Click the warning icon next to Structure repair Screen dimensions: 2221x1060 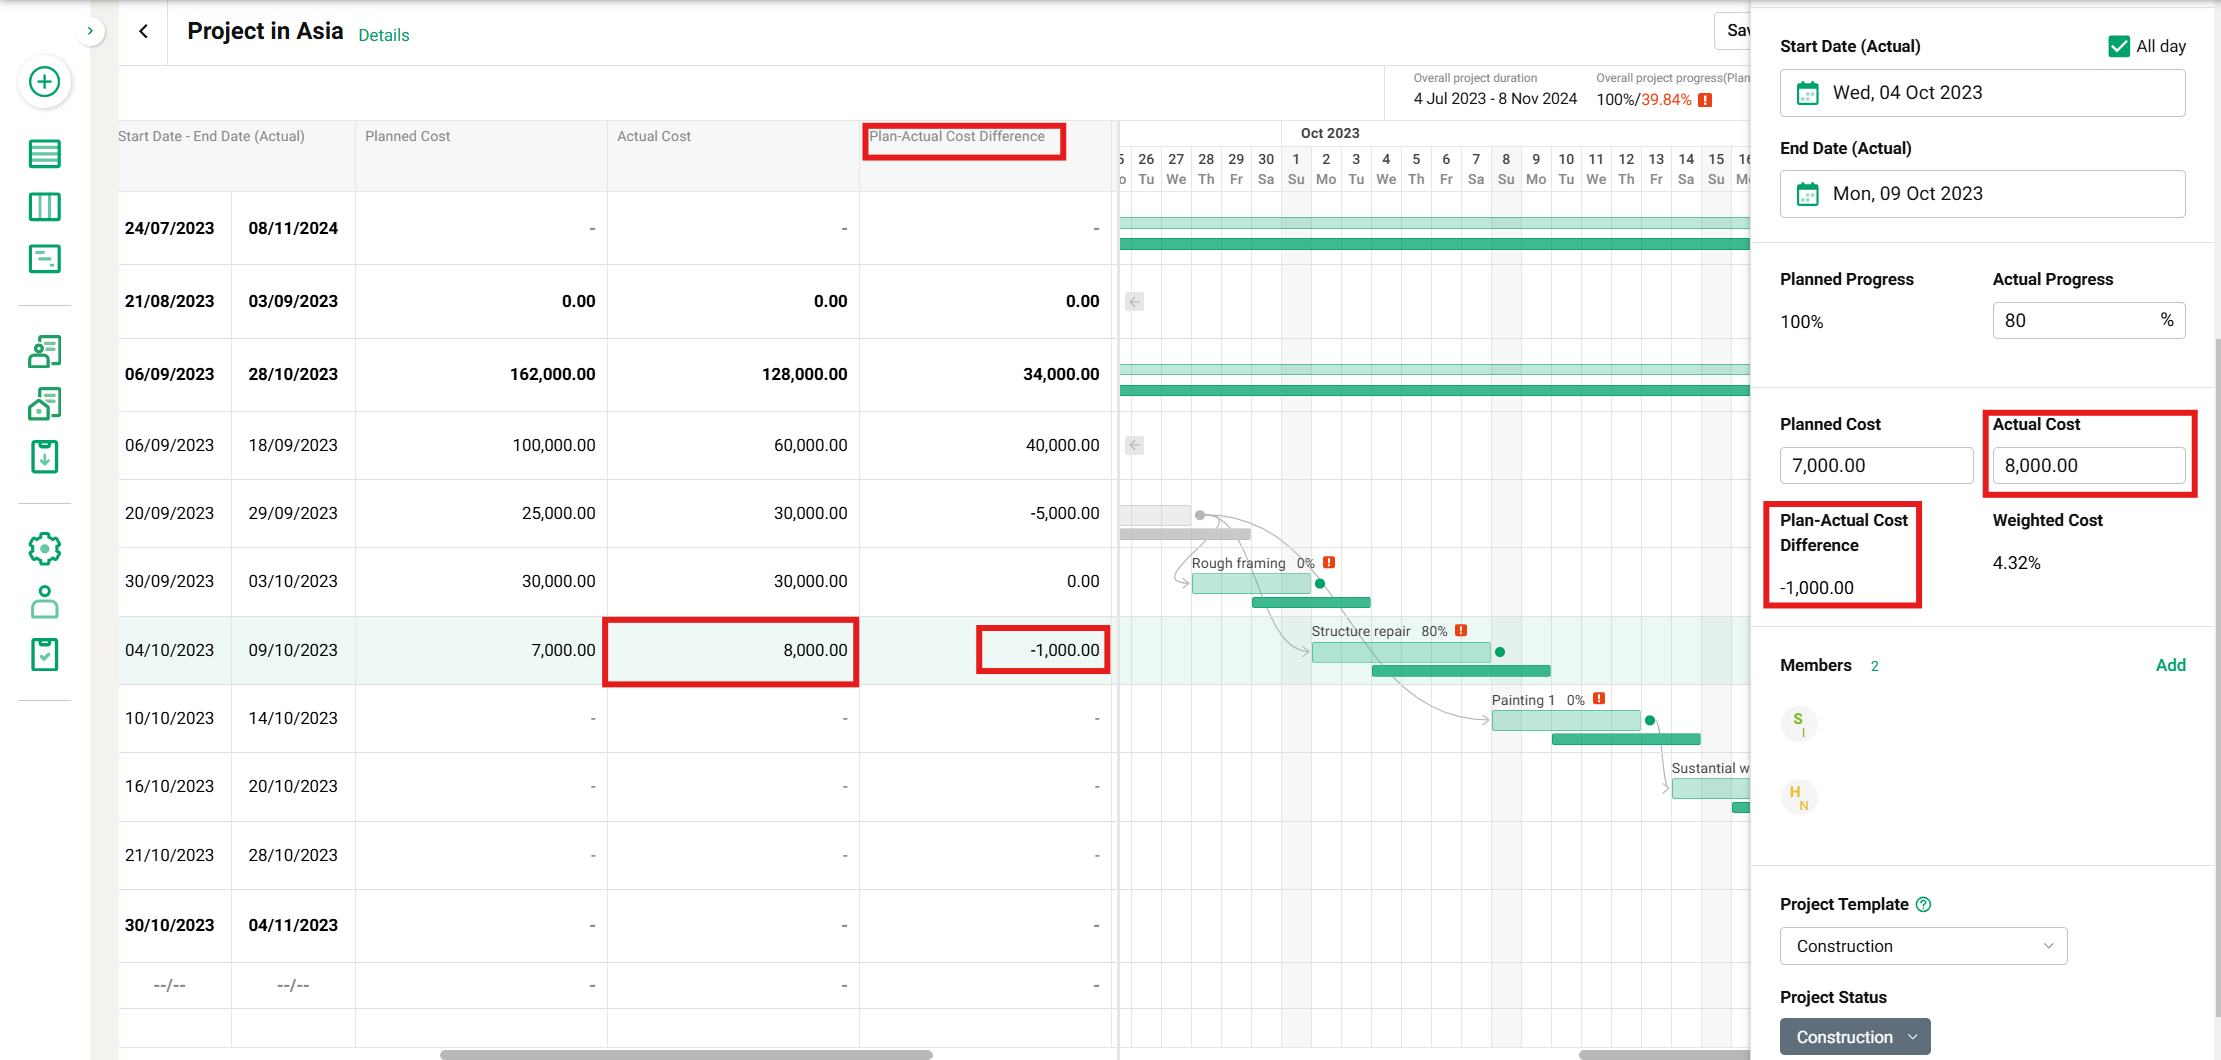tap(1460, 630)
